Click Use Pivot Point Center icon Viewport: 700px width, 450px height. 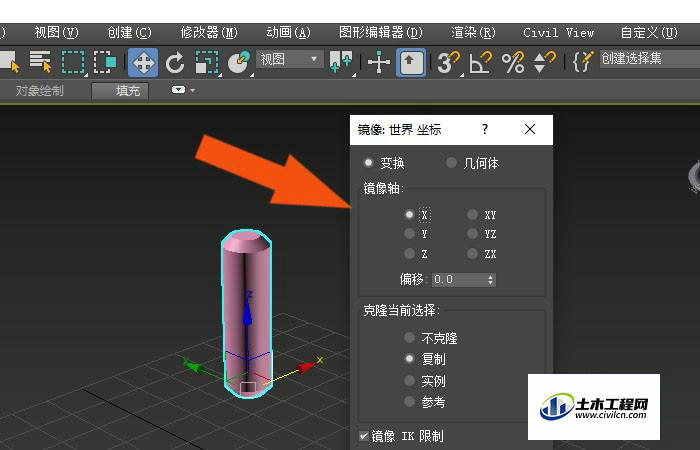pyautogui.click(x=341, y=62)
